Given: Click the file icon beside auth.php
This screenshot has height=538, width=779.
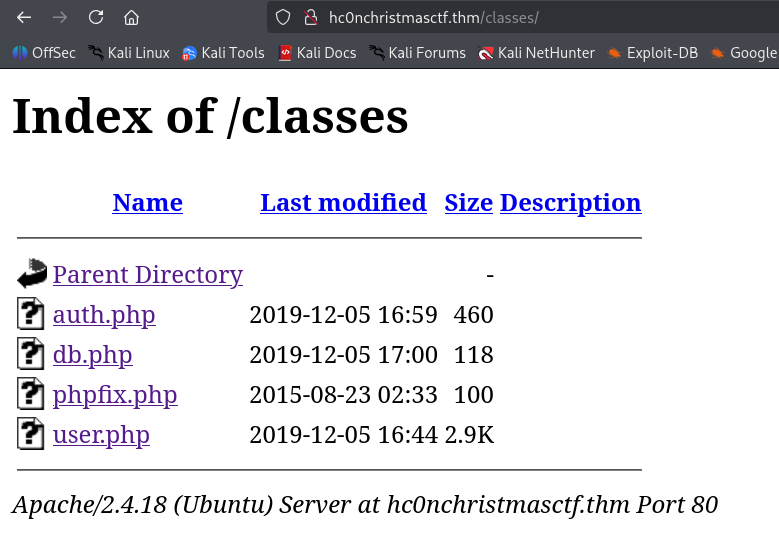Looking at the screenshot, I should coord(32,315).
